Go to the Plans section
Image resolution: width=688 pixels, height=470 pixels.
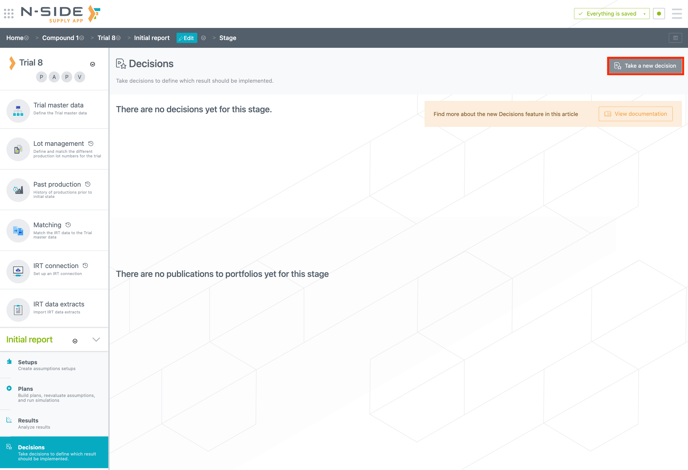coord(25,389)
